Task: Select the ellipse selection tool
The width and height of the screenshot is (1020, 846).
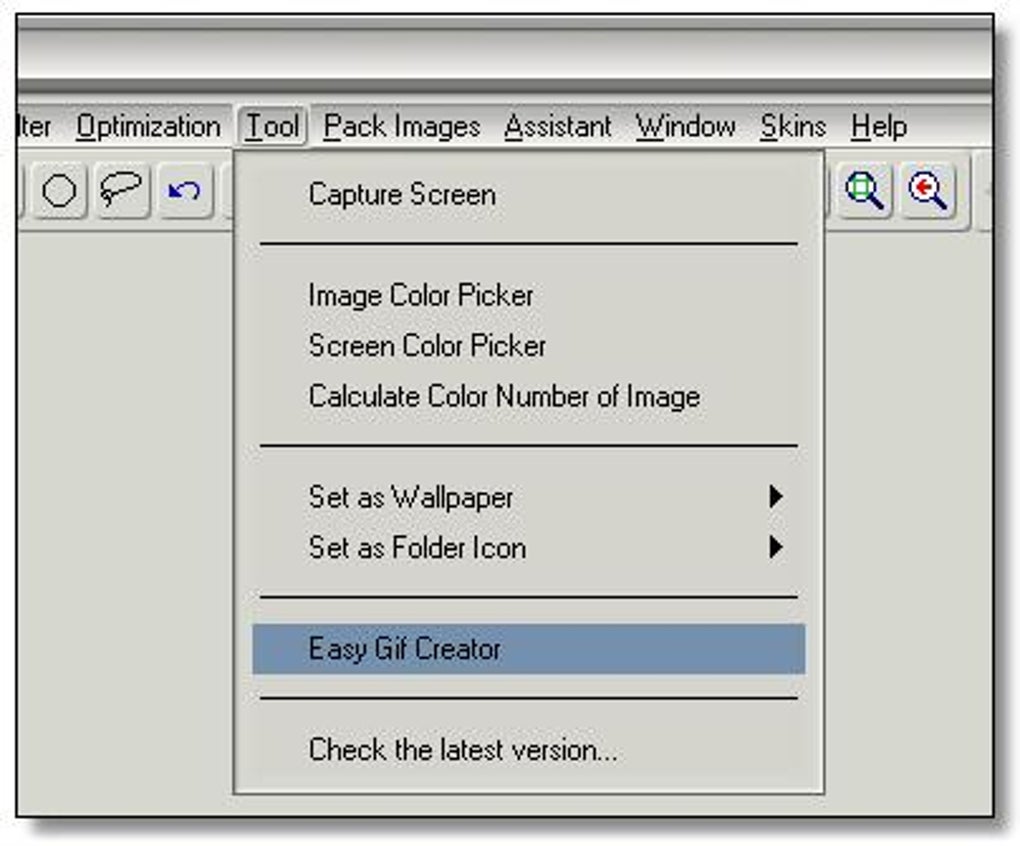Action: click(60, 190)
